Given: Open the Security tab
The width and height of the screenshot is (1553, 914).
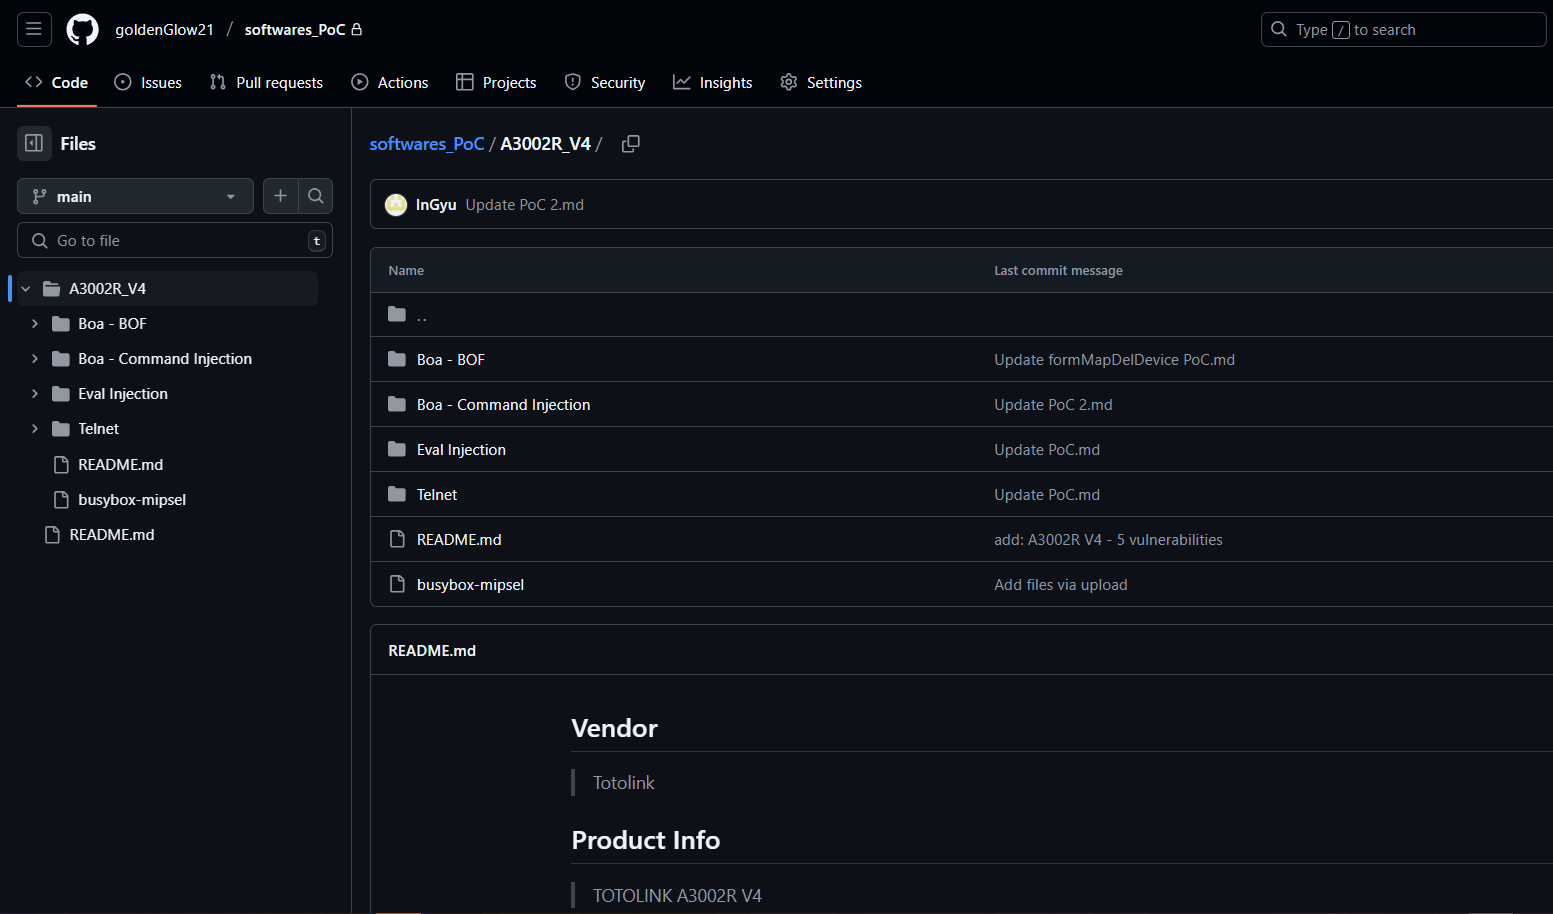Looking at the screenshot, I should 605,83.
